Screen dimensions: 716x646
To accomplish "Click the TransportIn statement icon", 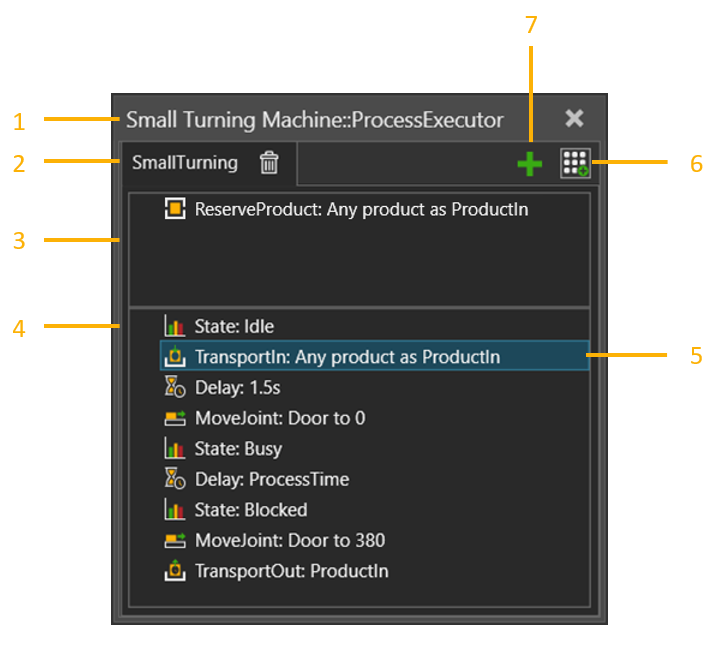I will 175,357.
